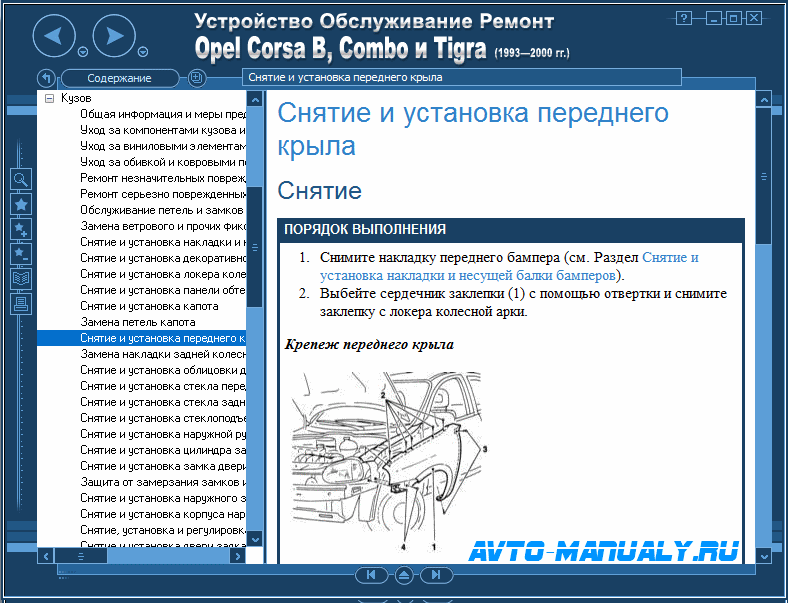
Task: Open Замена петель капота topic
Action: click(138, 322)
